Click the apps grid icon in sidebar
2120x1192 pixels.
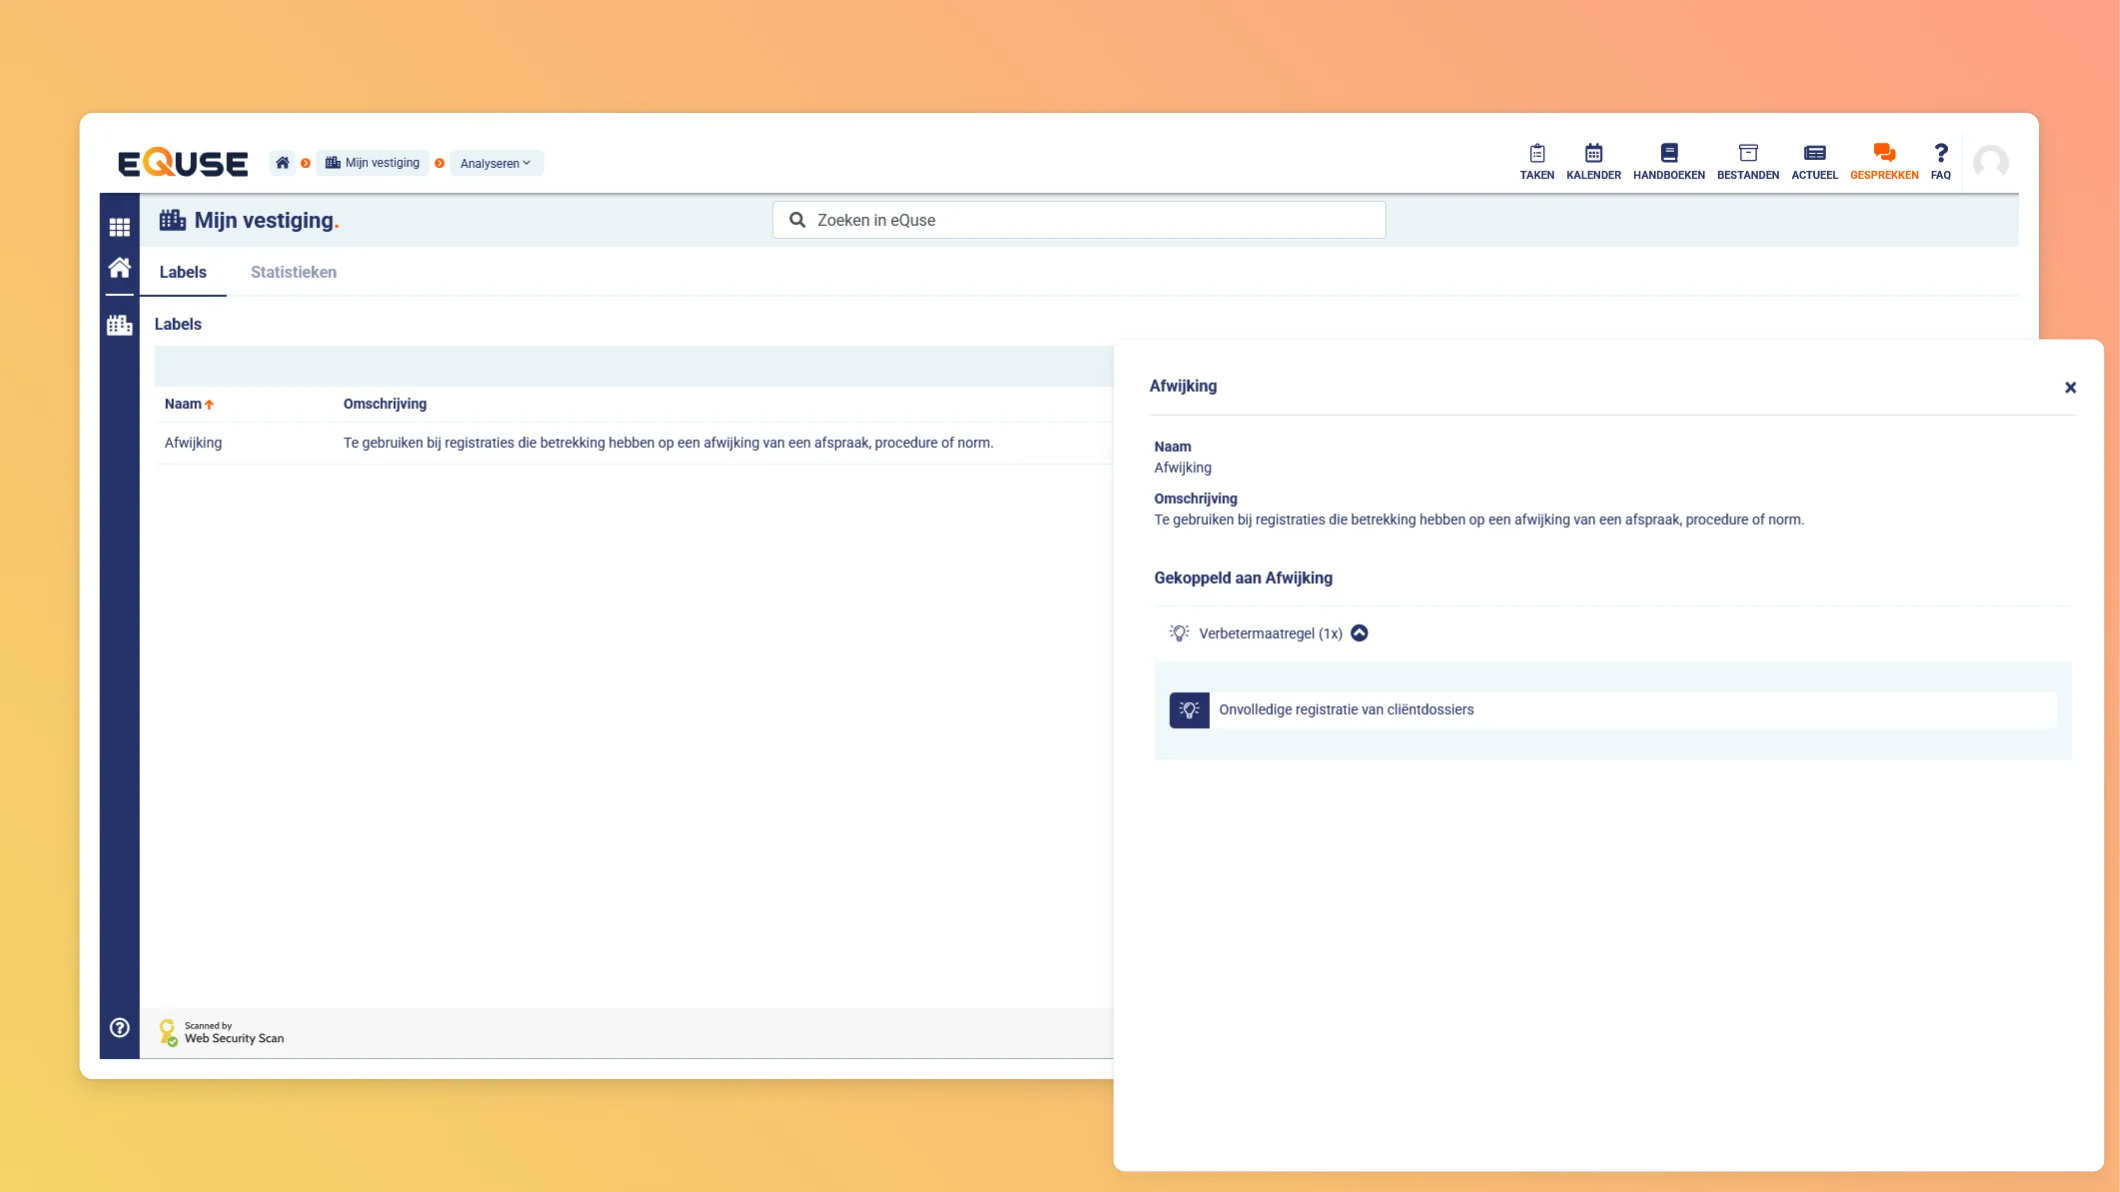tap(119, 227)
